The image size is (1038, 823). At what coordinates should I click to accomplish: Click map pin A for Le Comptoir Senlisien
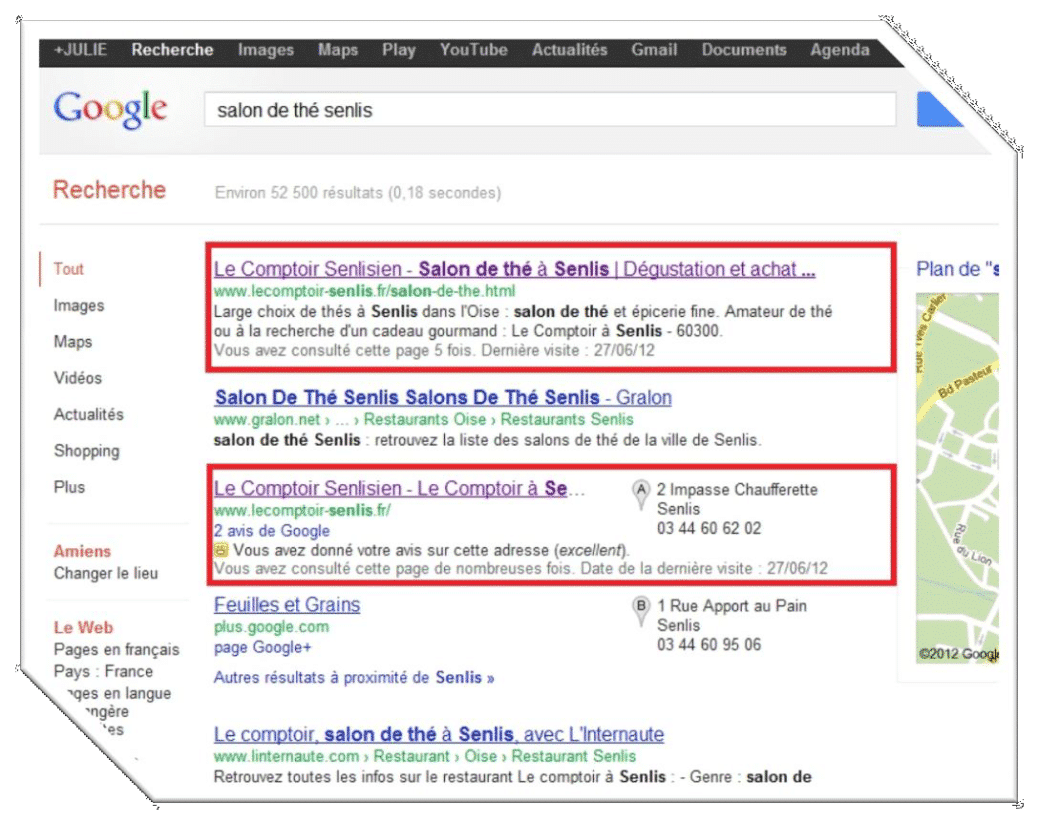click(x=640, y=495)
